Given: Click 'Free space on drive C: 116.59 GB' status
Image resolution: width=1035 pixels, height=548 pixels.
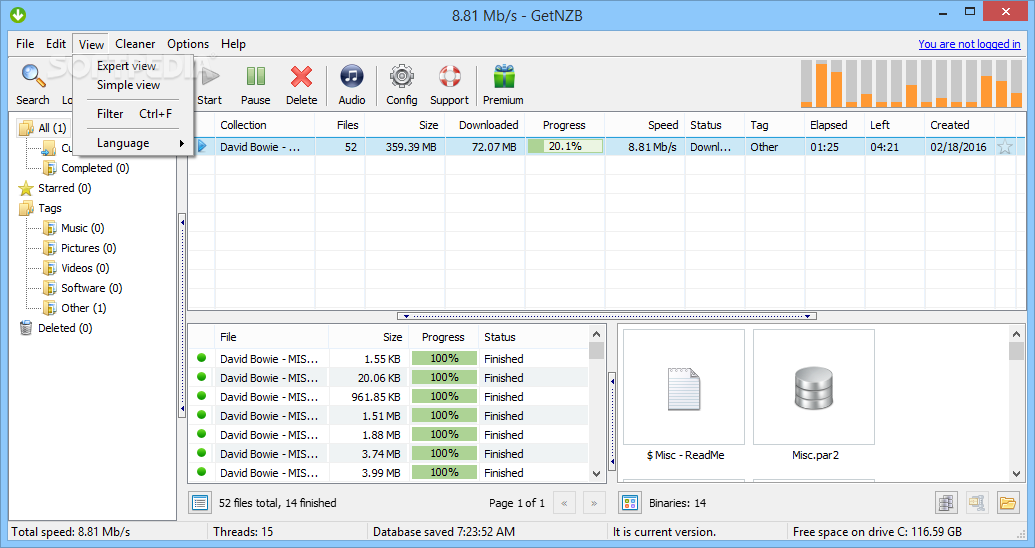Looking at the screenshot, I should (x=877, y=531).
